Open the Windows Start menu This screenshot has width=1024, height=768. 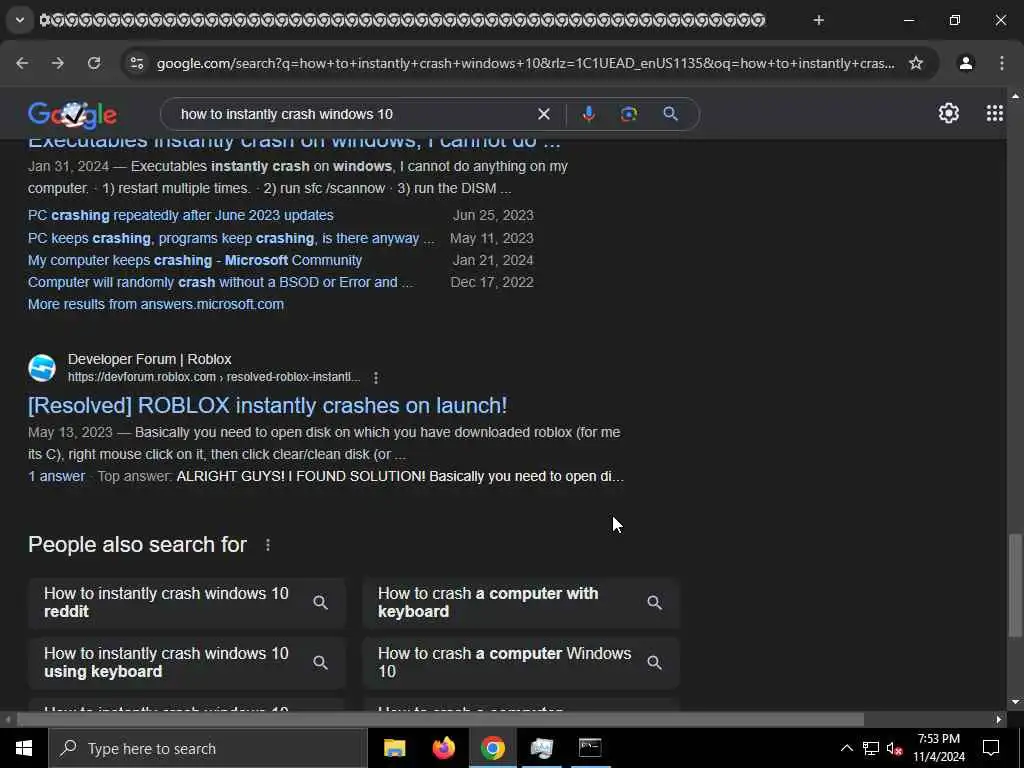[24, 748]
